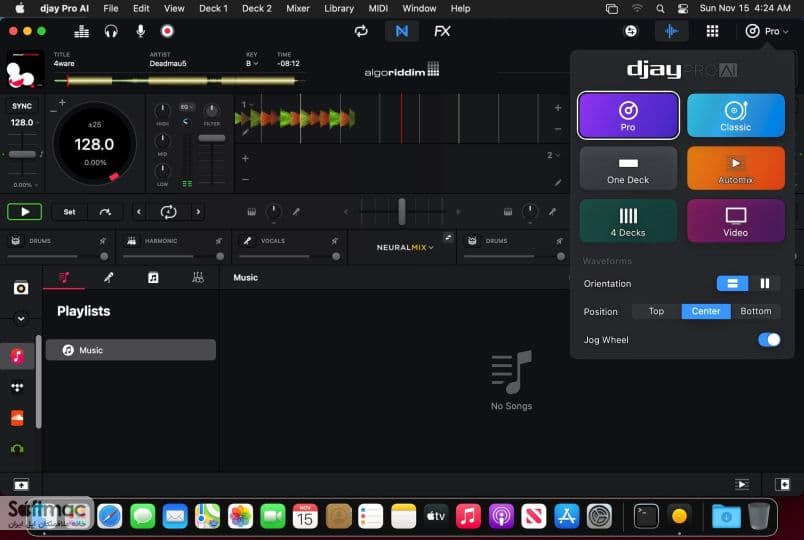Screen dimensions: 804x540
Task: Select the playlists tab in library
Action: (64, 277)
